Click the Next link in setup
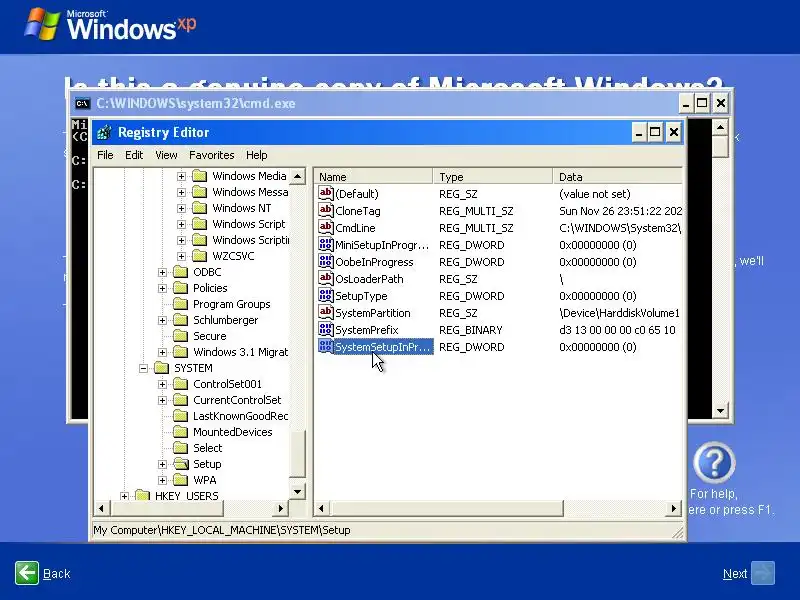 tap(735, 574)
